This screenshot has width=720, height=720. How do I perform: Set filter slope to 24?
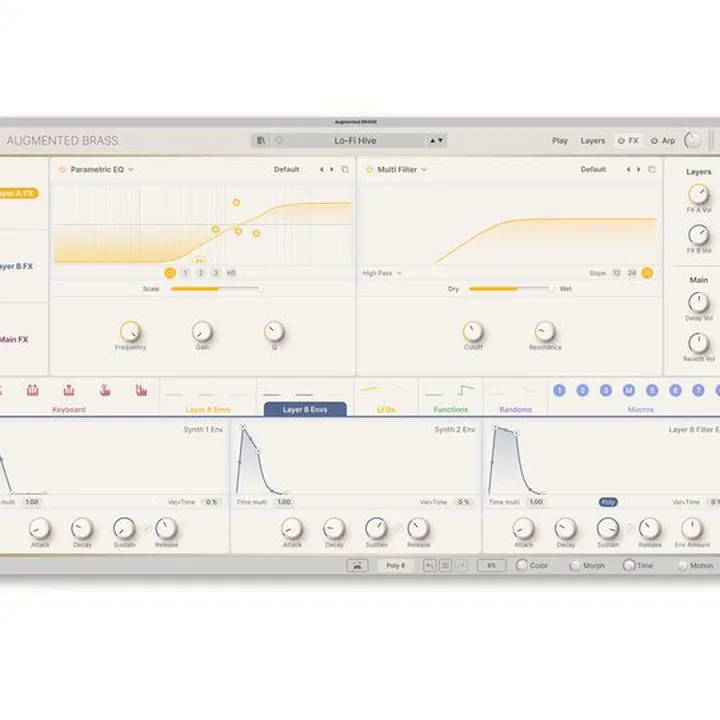[x=632, y=273]
